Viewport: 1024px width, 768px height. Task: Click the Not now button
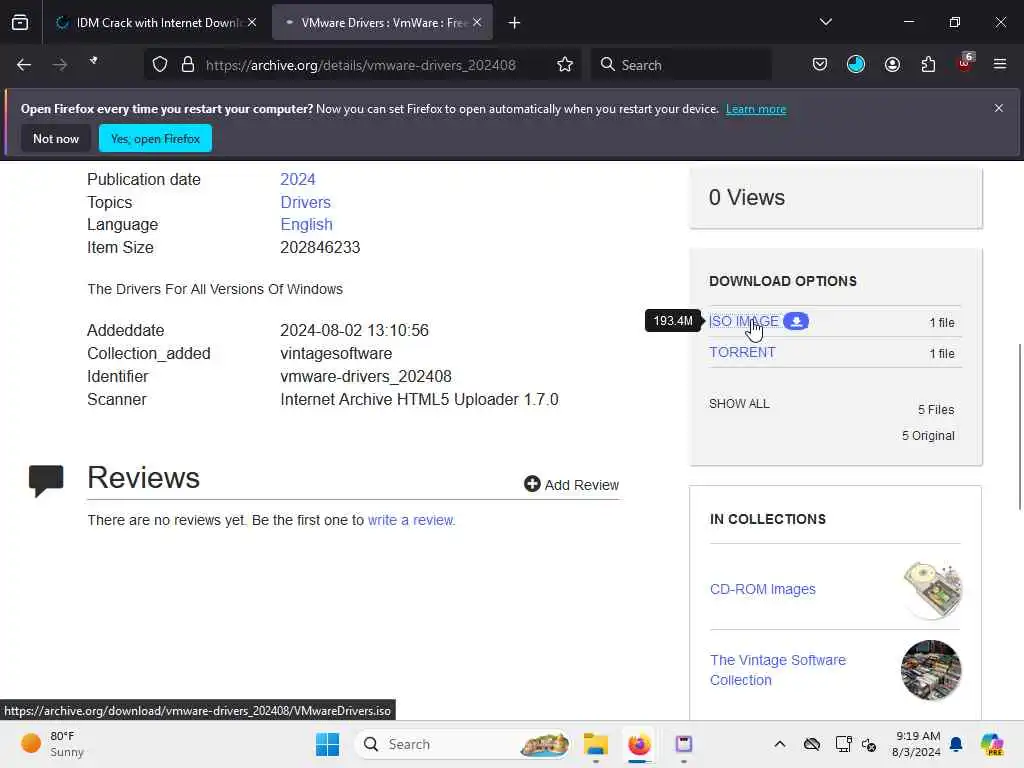click(56, 138)
